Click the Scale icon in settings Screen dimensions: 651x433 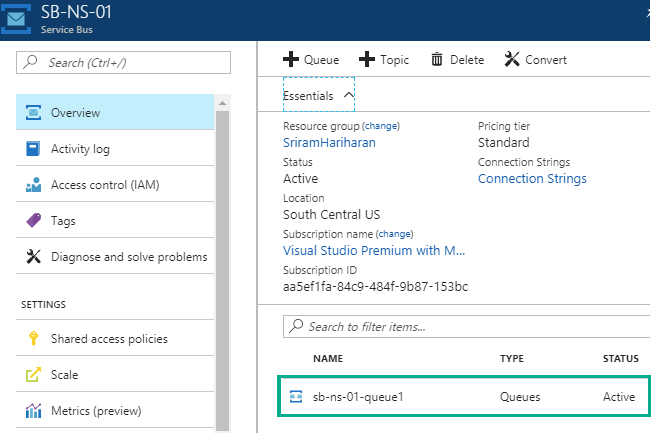click(x=32, y=375)
